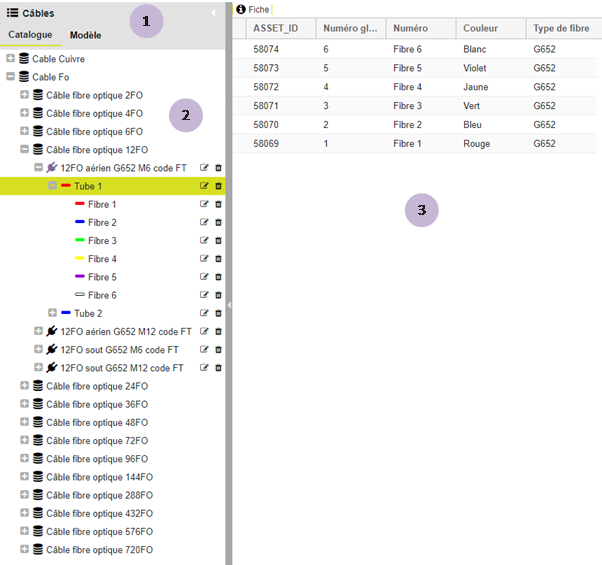Click delete trash icon for Fibre 3
The height and width of the screenshot is (565, 602).
click(218, 241)
